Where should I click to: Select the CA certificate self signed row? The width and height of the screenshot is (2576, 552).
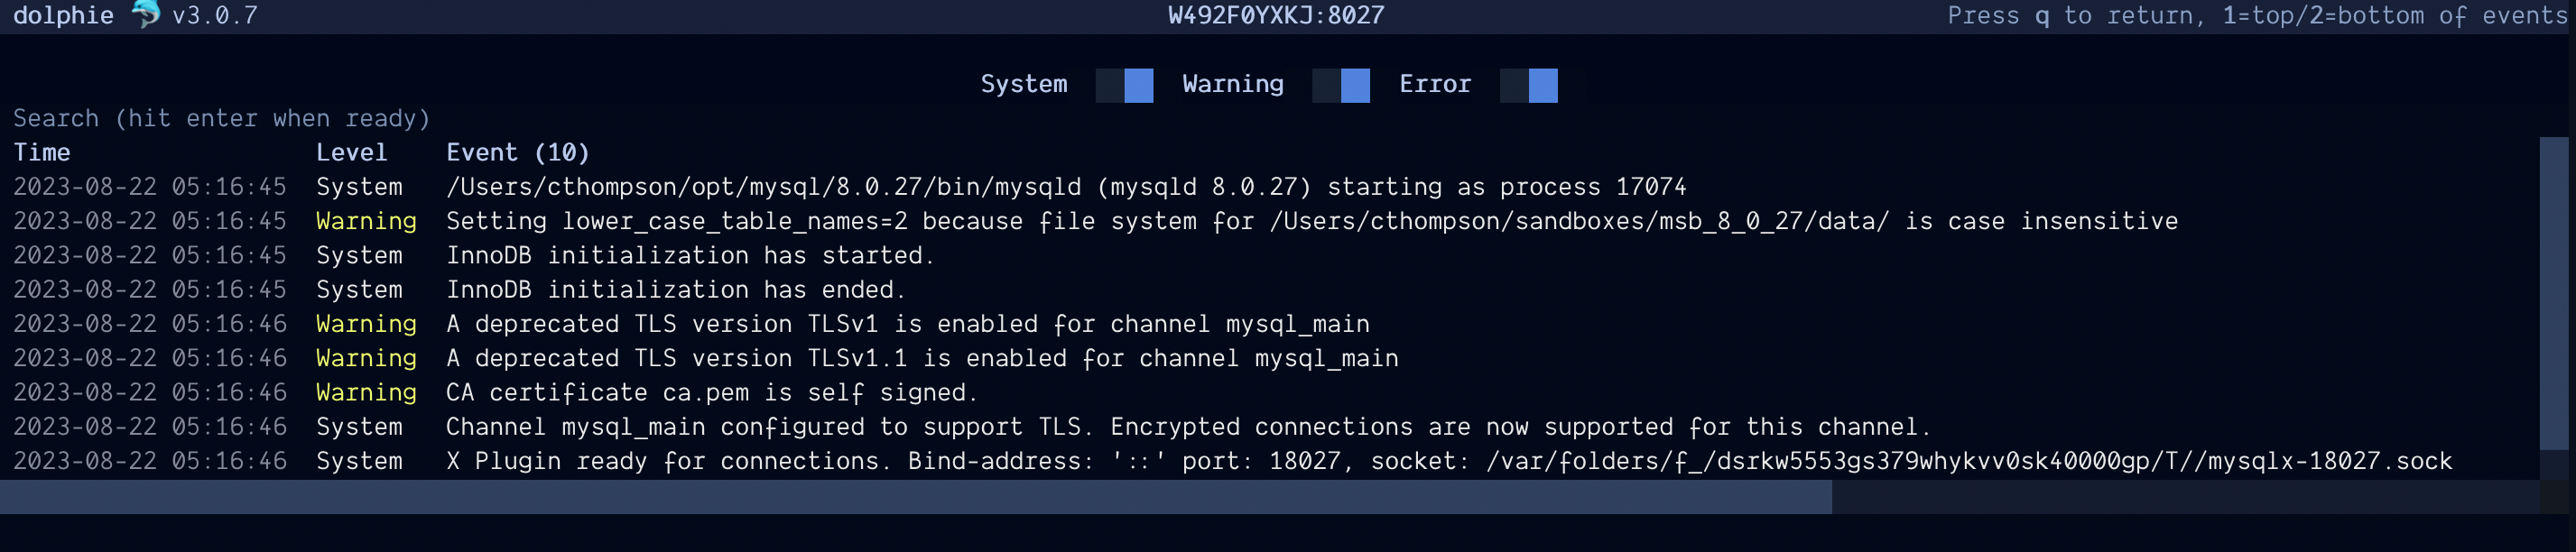click(1270, 392)
